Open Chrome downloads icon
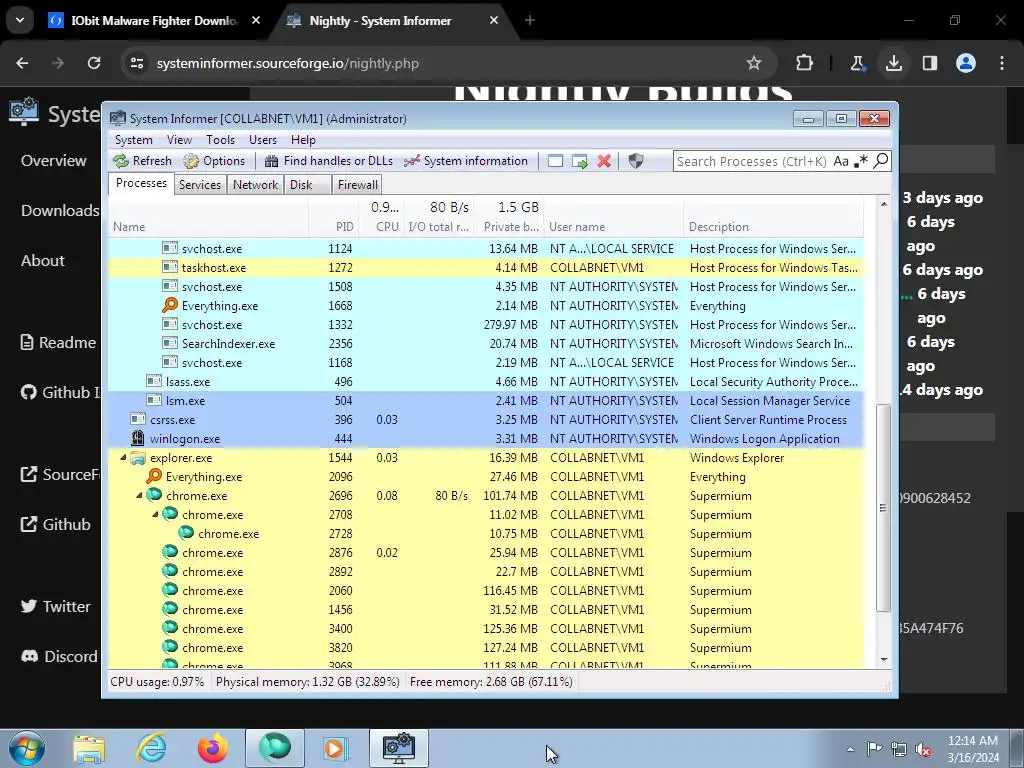 point(893,63)
